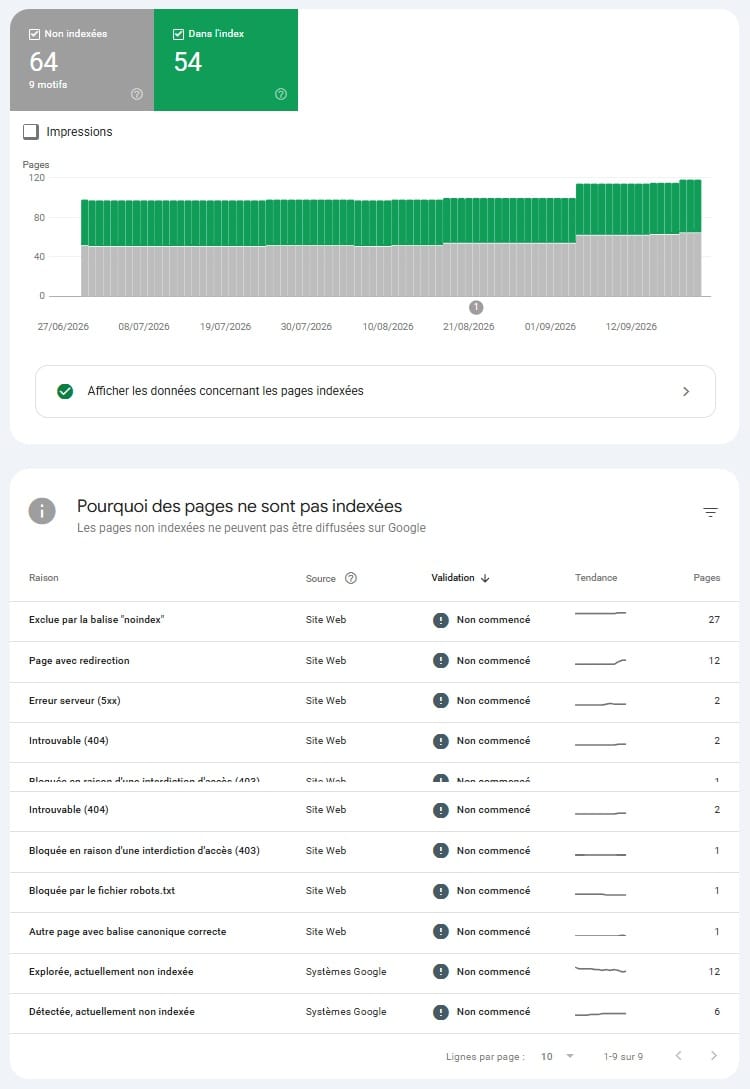Click the annotation marker 1 under the chart

[476, 307]
